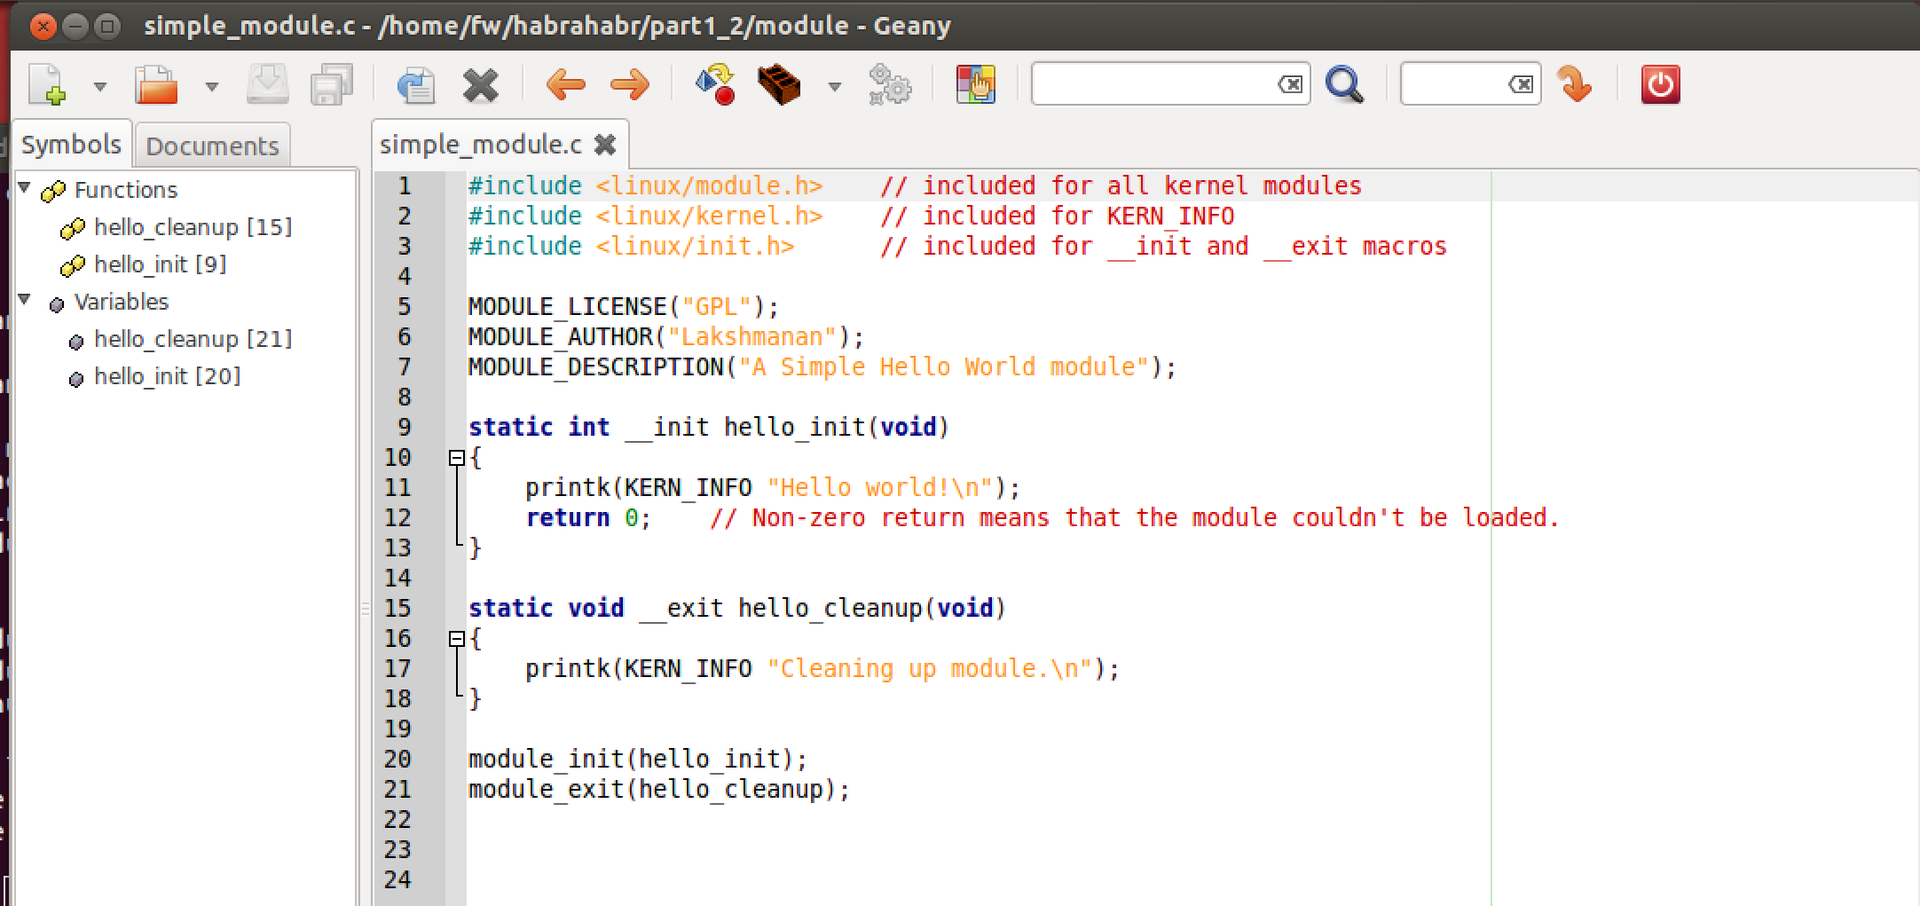Screen dimensions: 1920x906
Task: Click line number 5 in the margin
Action: pyautogui.click(x=404, y=307)
